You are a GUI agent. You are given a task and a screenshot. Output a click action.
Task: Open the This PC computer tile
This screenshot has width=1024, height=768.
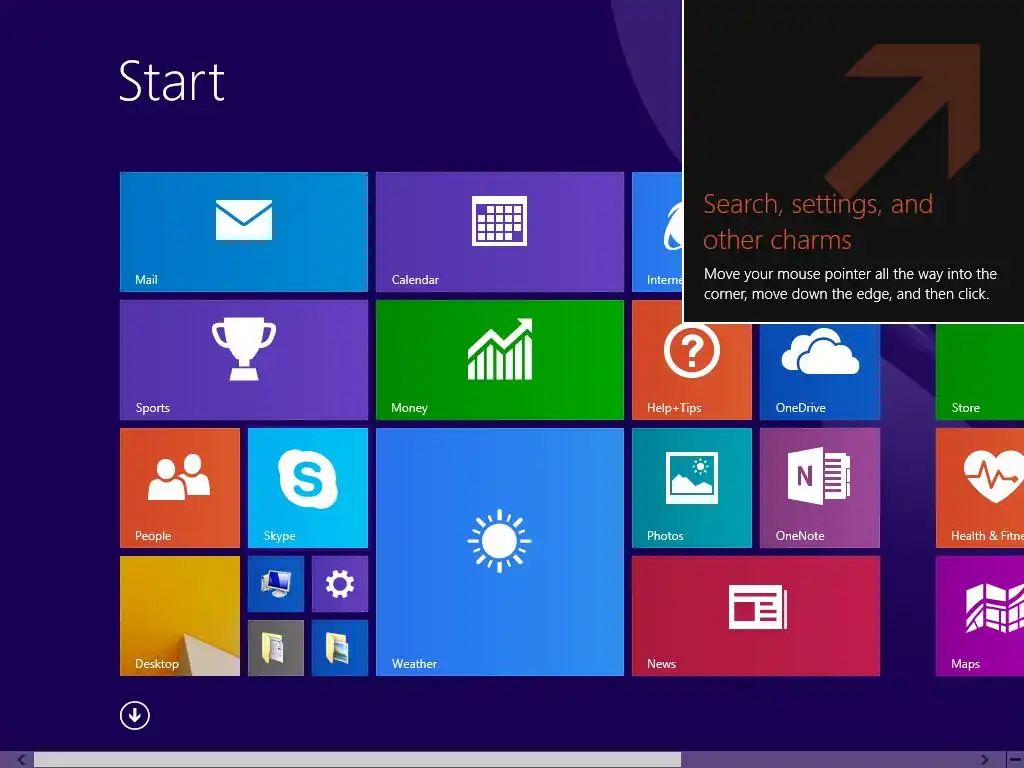tap(276, 584)
